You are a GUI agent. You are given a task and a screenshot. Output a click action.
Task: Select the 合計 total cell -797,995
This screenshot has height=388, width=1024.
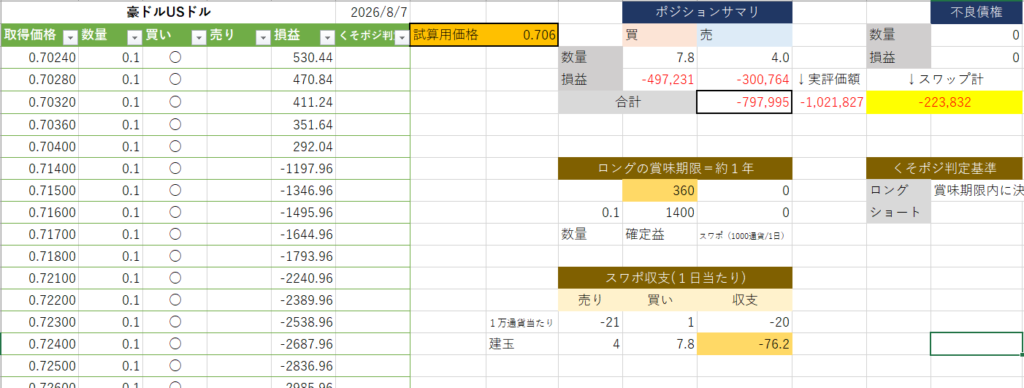pyautogui.click(x=744, y=102)
